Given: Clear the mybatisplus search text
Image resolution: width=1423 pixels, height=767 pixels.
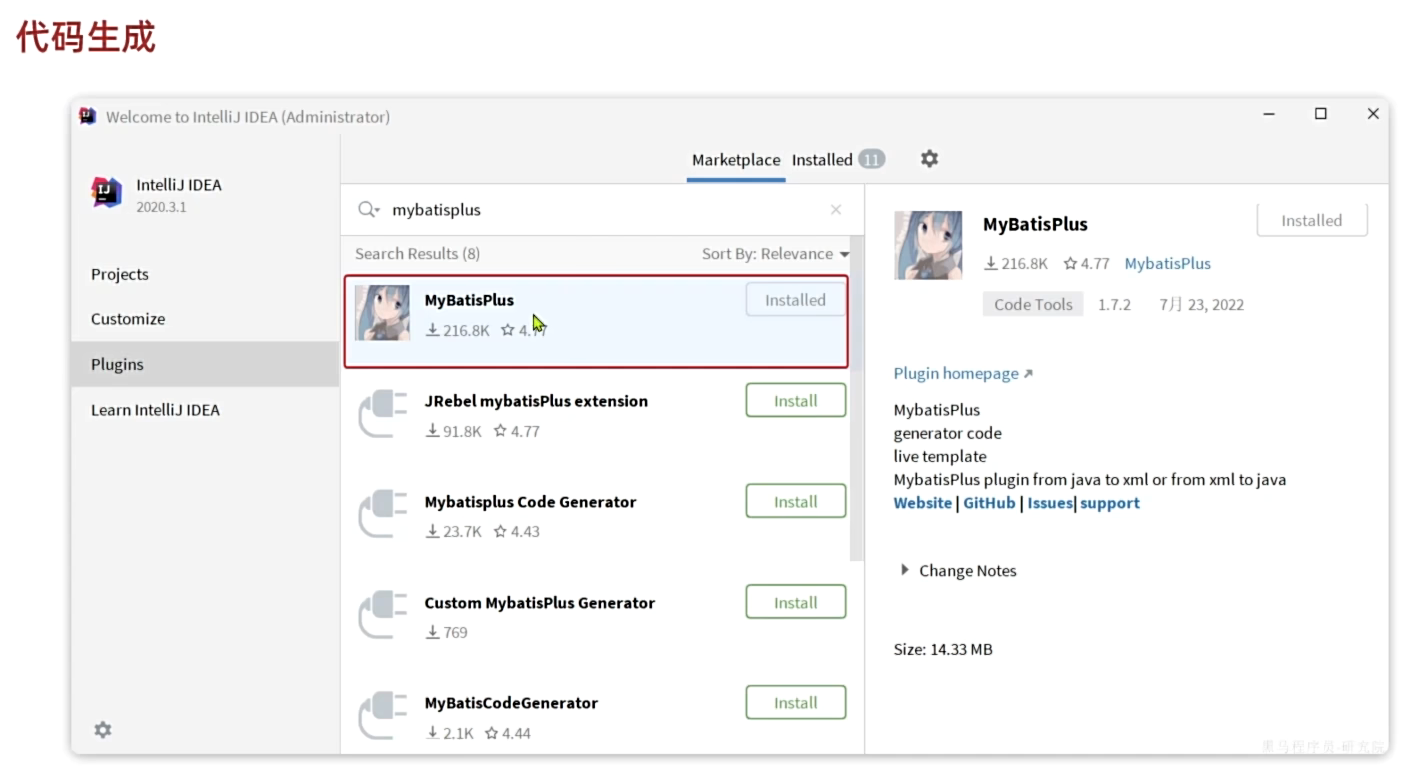Looking at the screenshot, I should point(836,210).
